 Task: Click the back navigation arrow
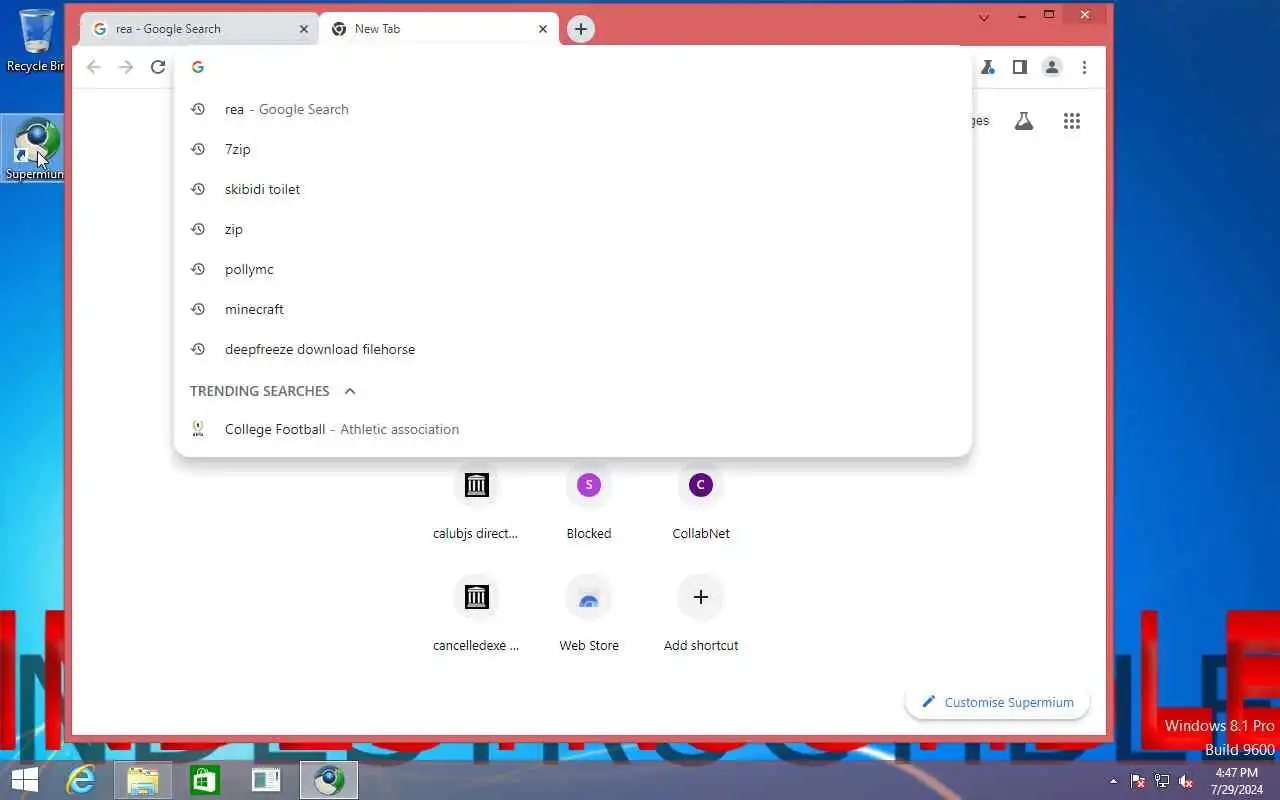(x=94, y=67)
